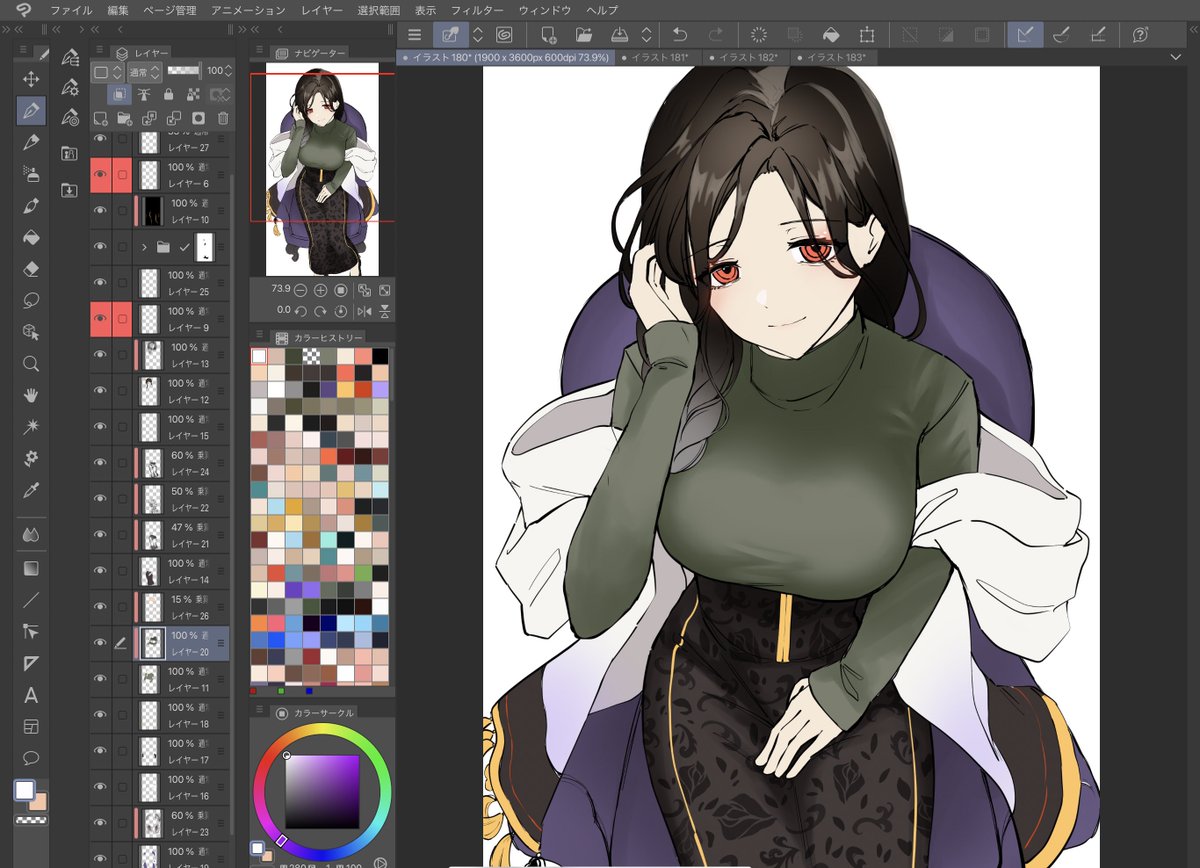
Task: Select the Pencil tool
Action: pos(31,142)
